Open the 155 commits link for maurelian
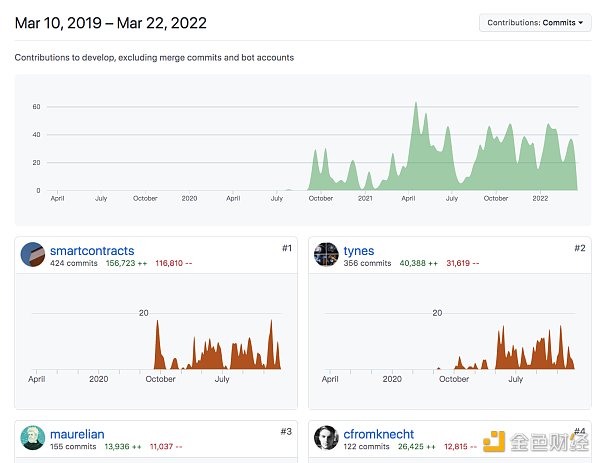The image size is (600, 463). [x=73, y=445]
